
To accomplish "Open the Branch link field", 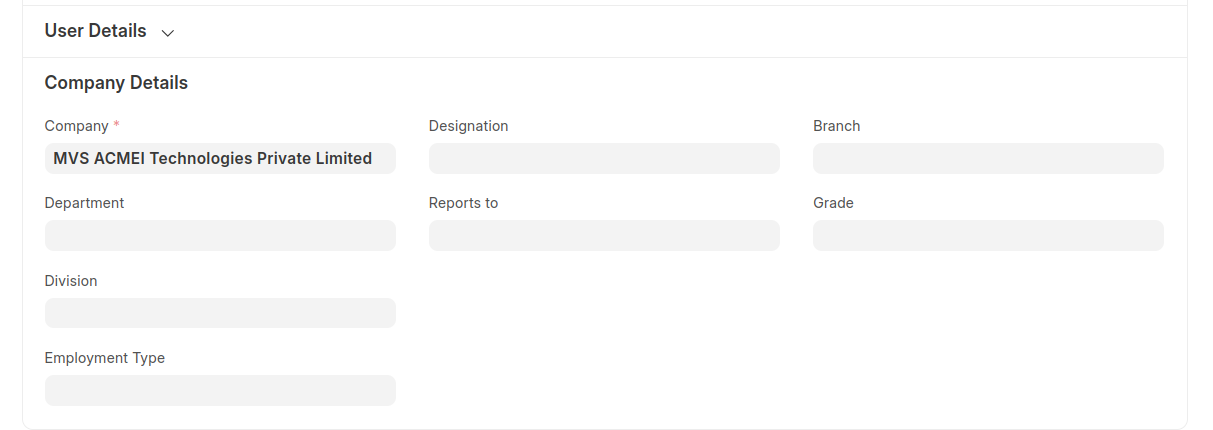I will click(988, 158).
